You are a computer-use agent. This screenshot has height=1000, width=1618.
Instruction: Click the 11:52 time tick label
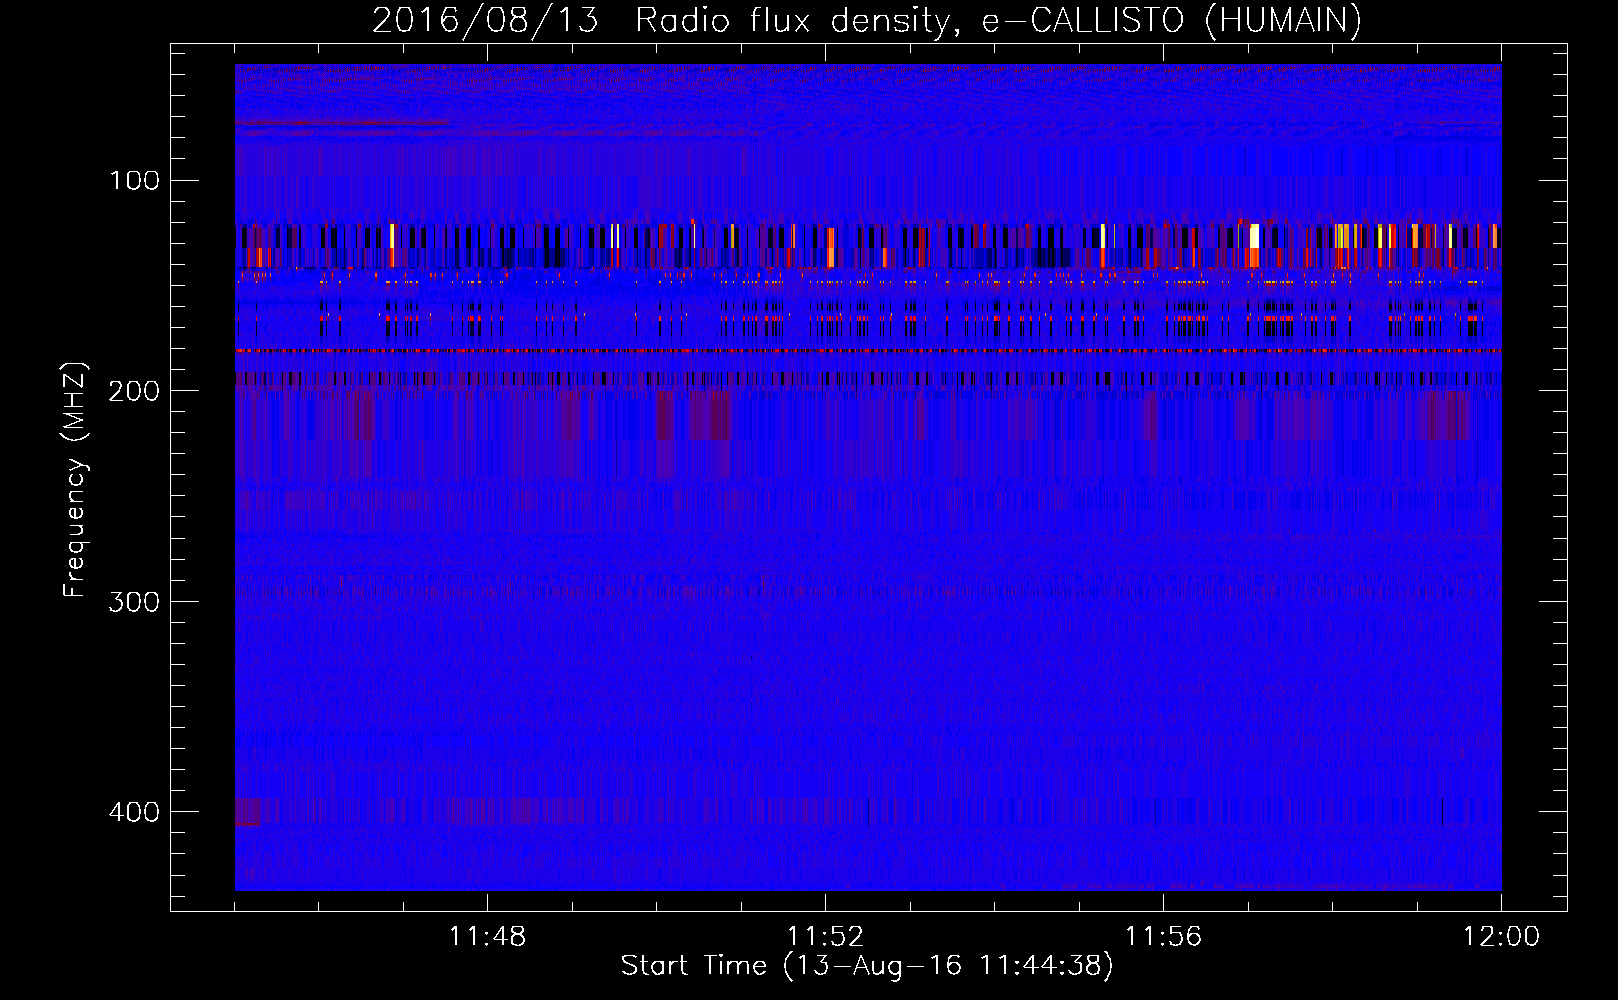pyautogui.click(x=825, y=937)
